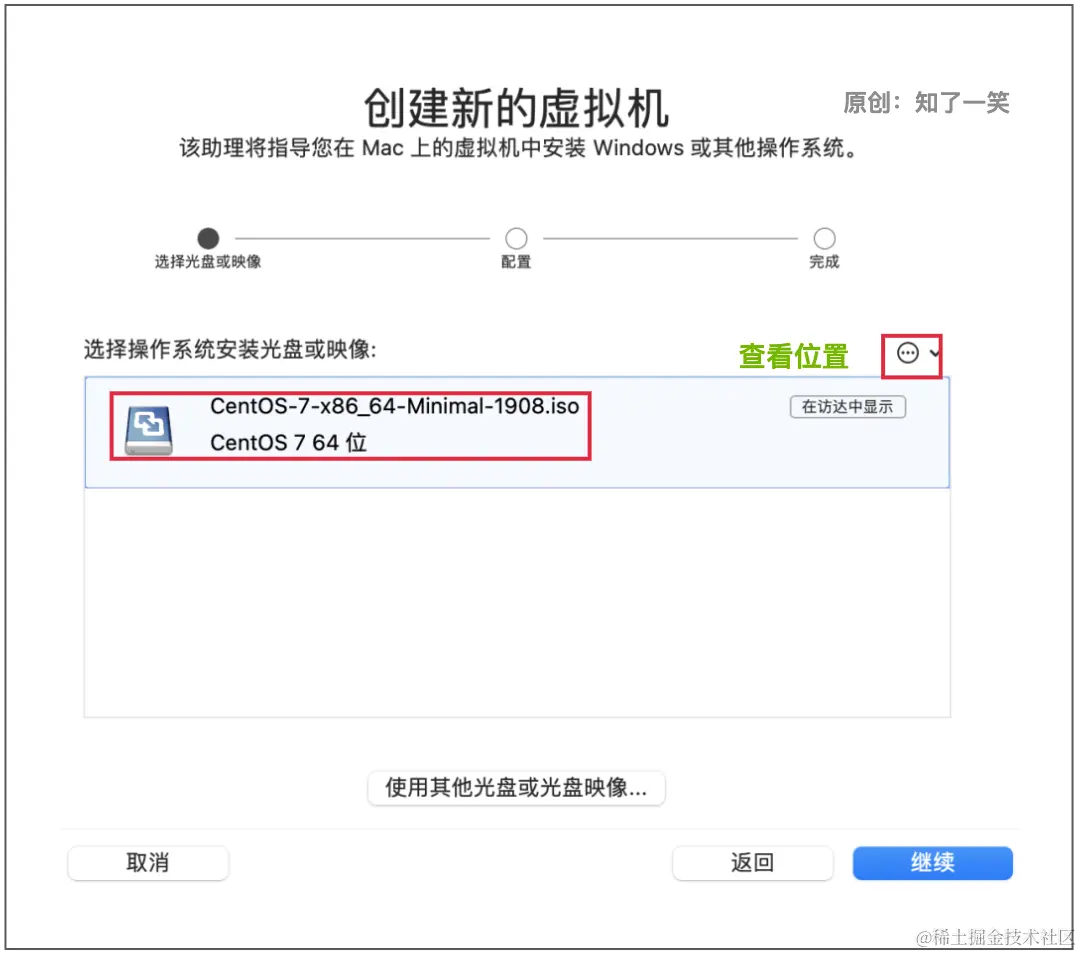Click the 配置 step label
This screenshot has width=1082, height=954.
tap(516, 262)
